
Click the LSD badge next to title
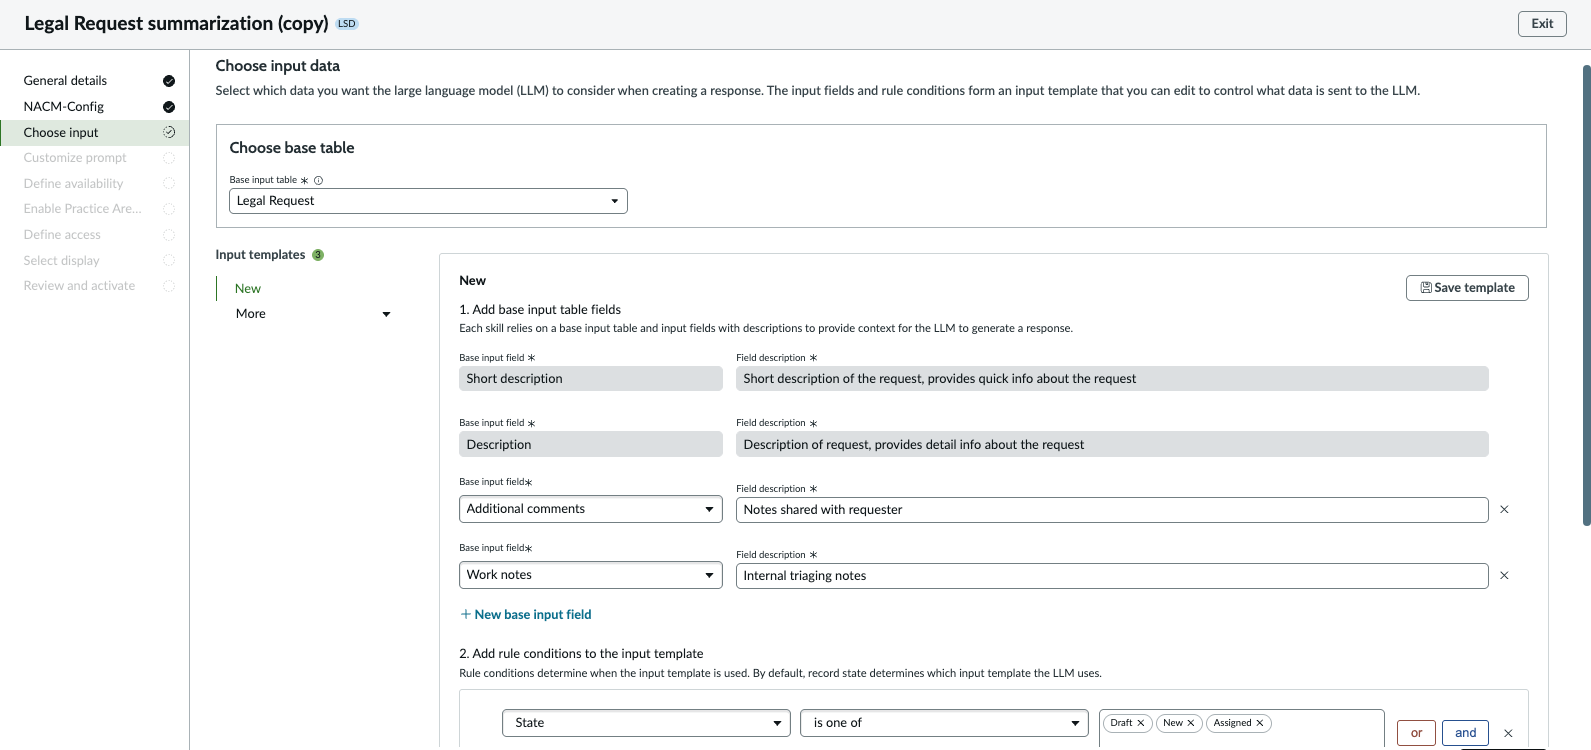tap(347, 24)
